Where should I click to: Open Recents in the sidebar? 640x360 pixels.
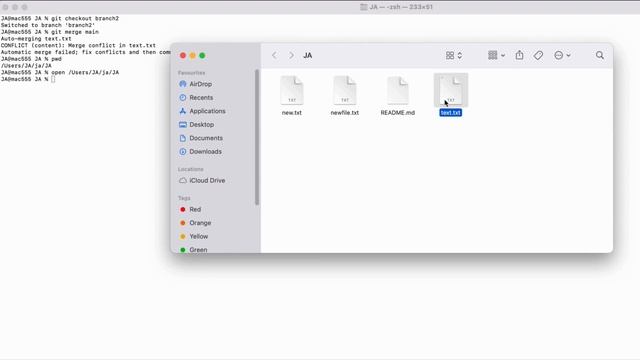201,98
